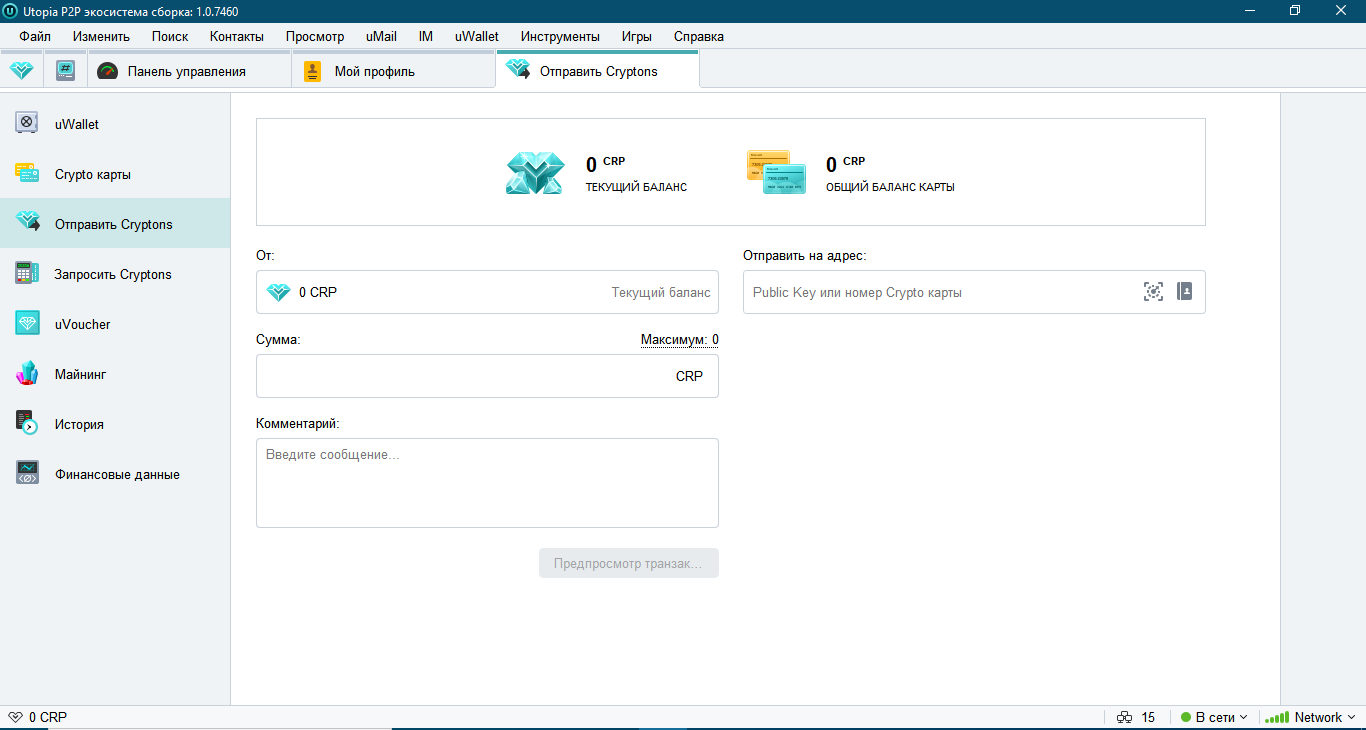Open the Игры menu

(637, 36)
